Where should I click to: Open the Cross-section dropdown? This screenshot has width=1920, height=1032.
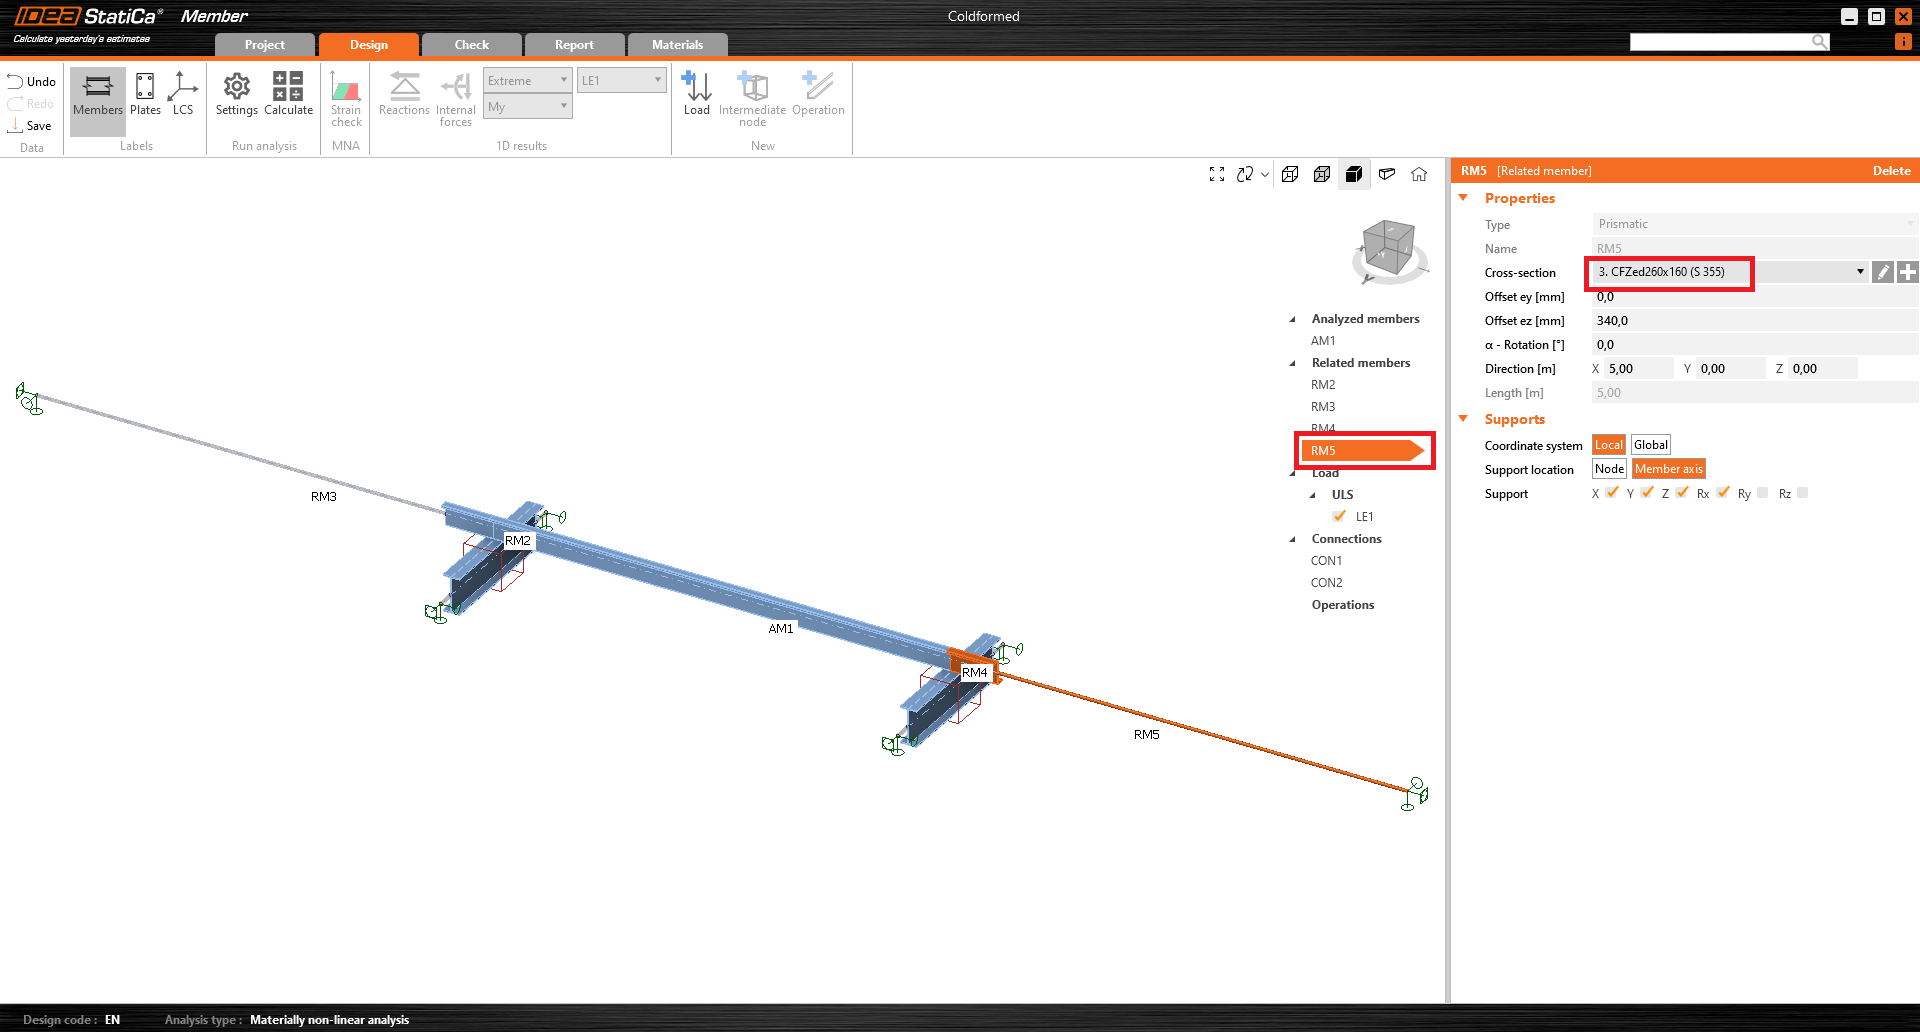(x=1859, y=272)
